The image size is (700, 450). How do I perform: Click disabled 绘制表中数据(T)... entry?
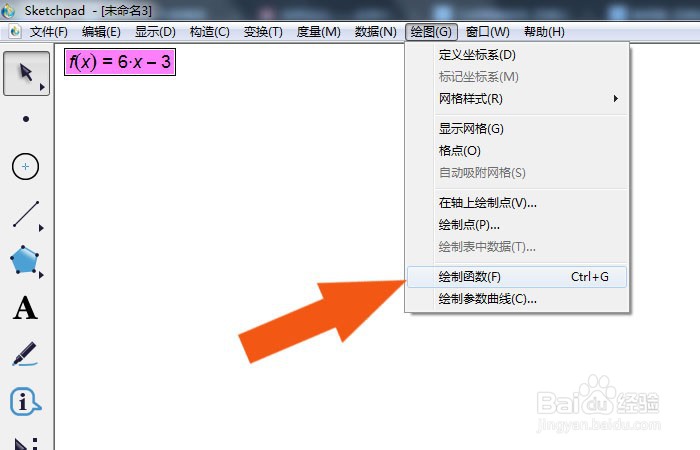point(517,246)
